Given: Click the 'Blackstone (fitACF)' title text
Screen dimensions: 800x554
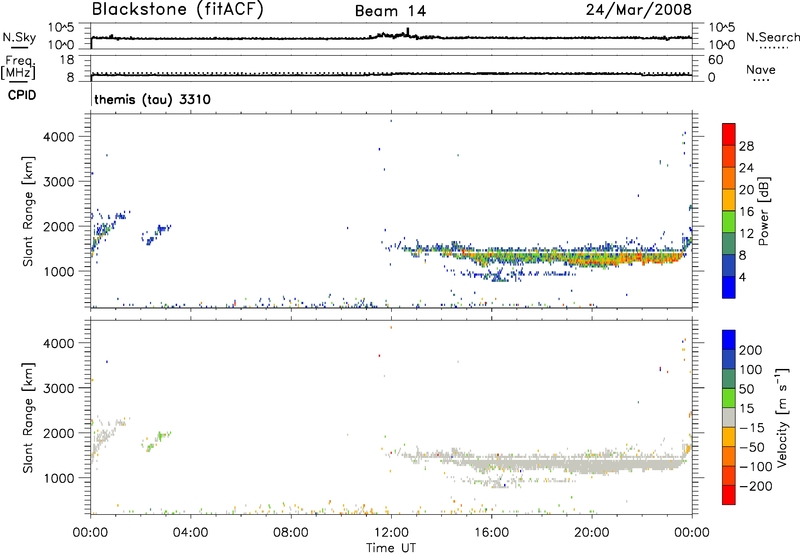Looking at the screenshot, I should pos(178,9).
